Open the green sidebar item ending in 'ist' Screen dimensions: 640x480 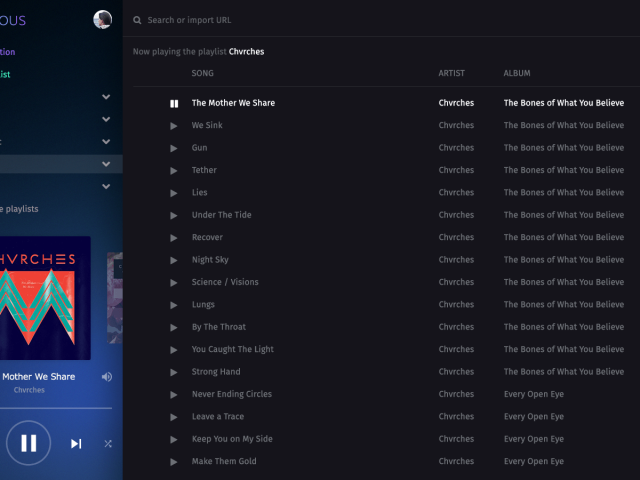pos(5,74)
